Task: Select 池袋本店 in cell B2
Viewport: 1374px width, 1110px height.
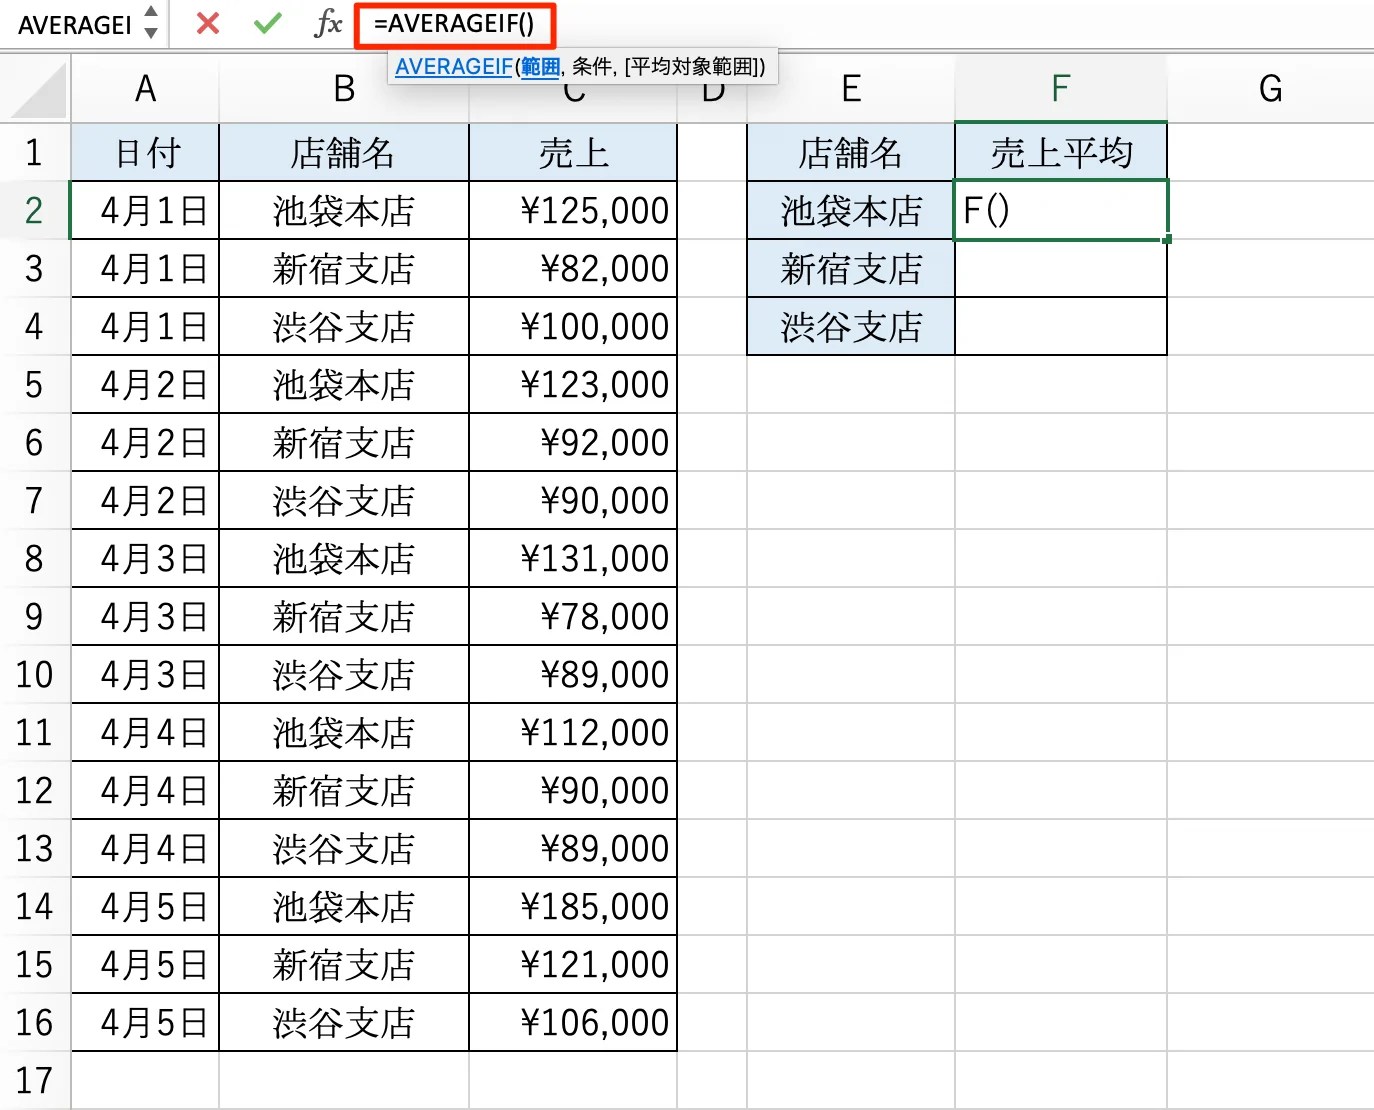Action: 344,211
